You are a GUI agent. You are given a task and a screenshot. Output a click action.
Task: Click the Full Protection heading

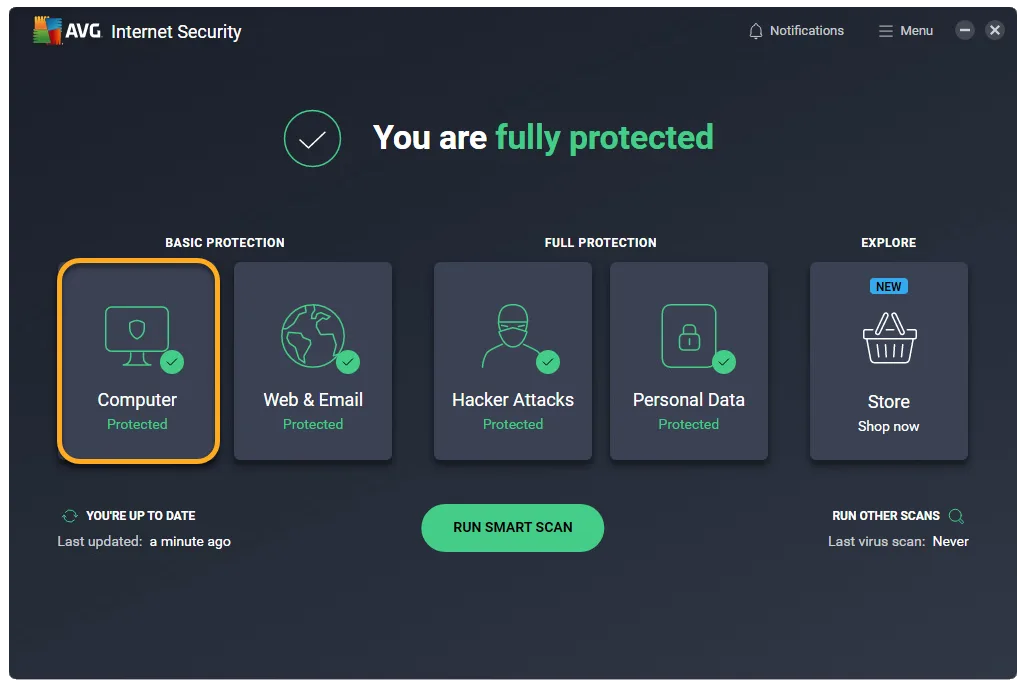pos(601,243)
